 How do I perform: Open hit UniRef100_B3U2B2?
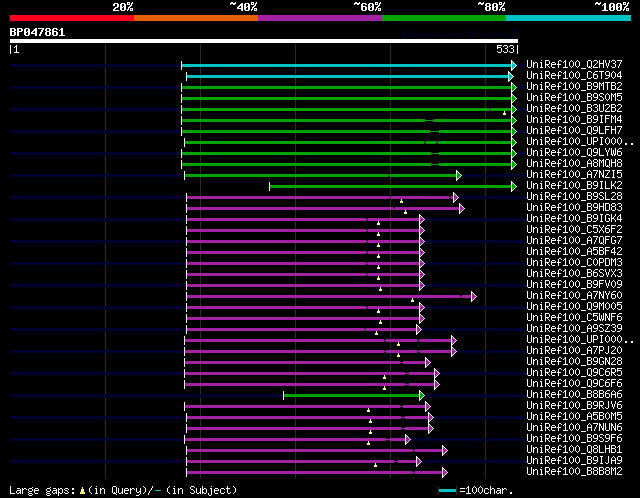pyautogui.click(x=574, y=108)
